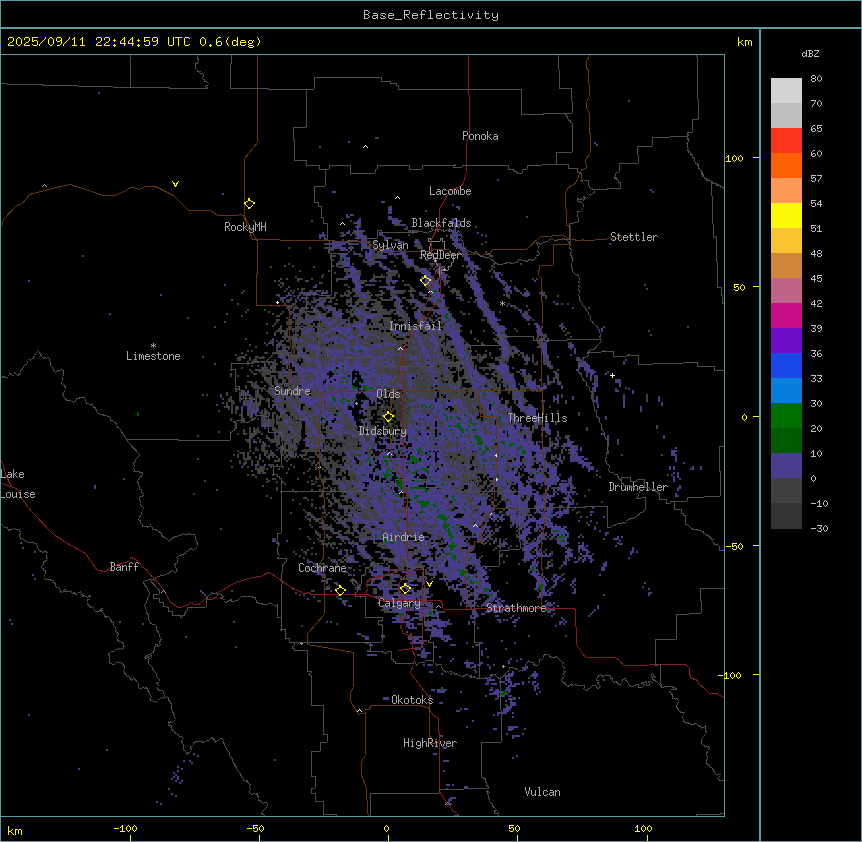Click the Airdrie label

pos(404,537)
